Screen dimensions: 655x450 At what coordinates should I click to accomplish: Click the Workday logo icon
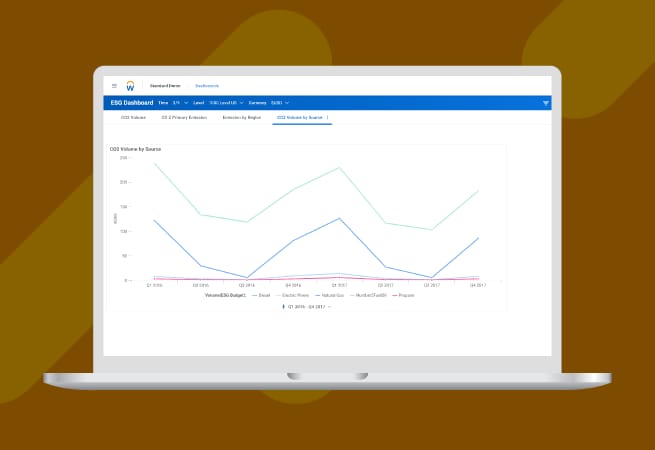click(130, 86)
